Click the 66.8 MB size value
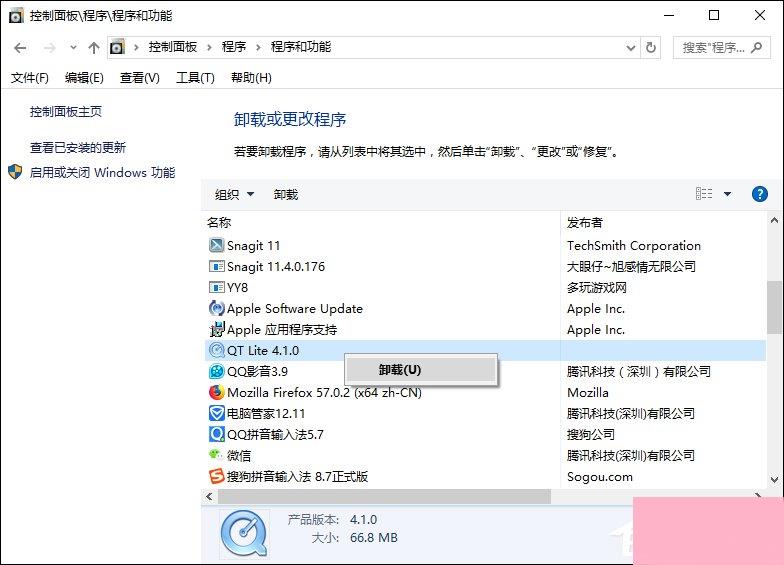The width and height of the screenshot is (784, 565). (374, 538)
